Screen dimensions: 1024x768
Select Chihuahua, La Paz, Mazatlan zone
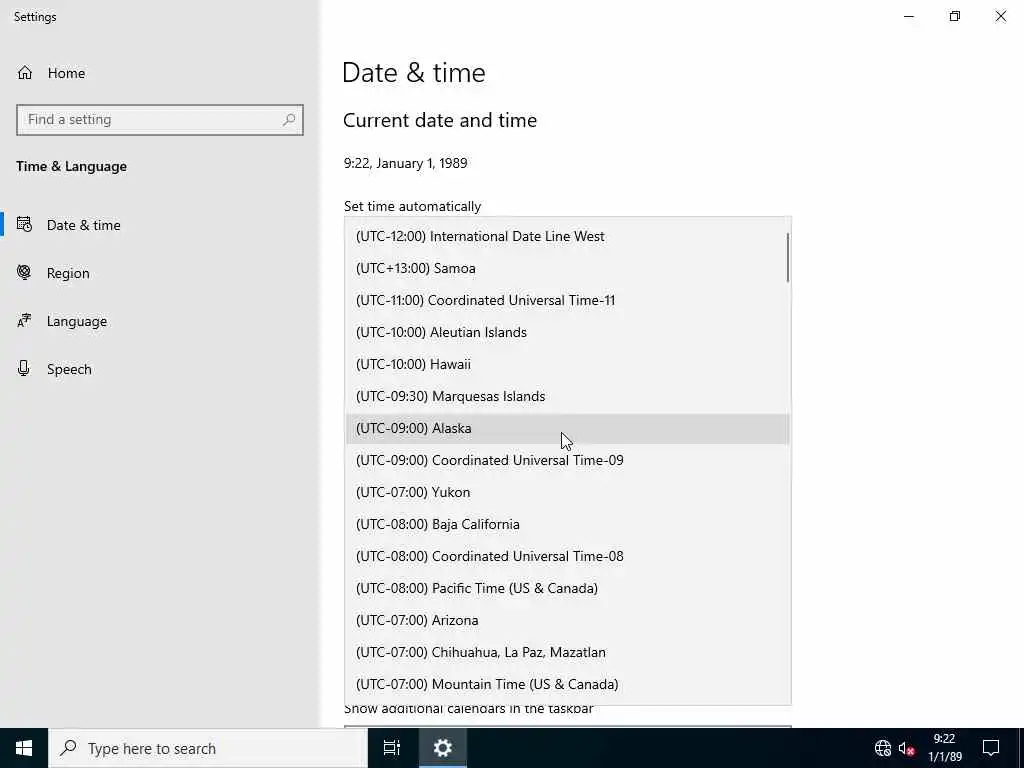pyautogui.click(x=568, y=652)
